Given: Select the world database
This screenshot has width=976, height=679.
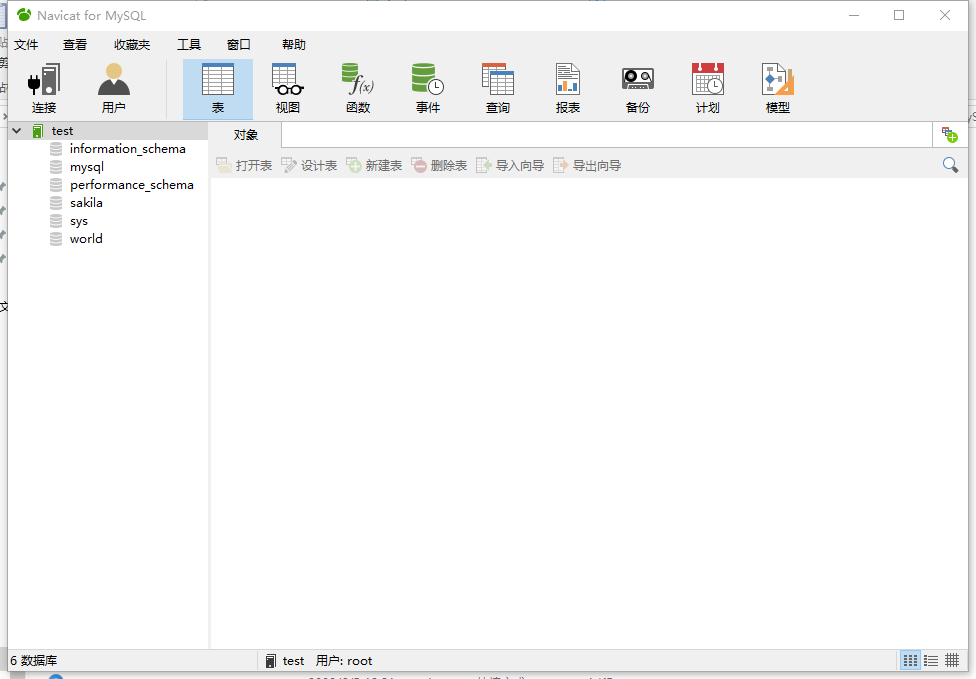Looking at the screenshot, I should [x=86, y=239].
